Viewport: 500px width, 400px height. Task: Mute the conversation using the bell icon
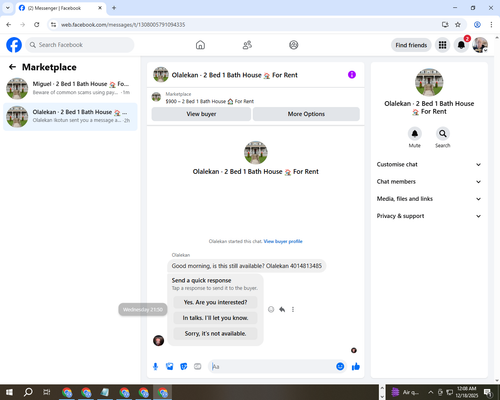point(415,134)
